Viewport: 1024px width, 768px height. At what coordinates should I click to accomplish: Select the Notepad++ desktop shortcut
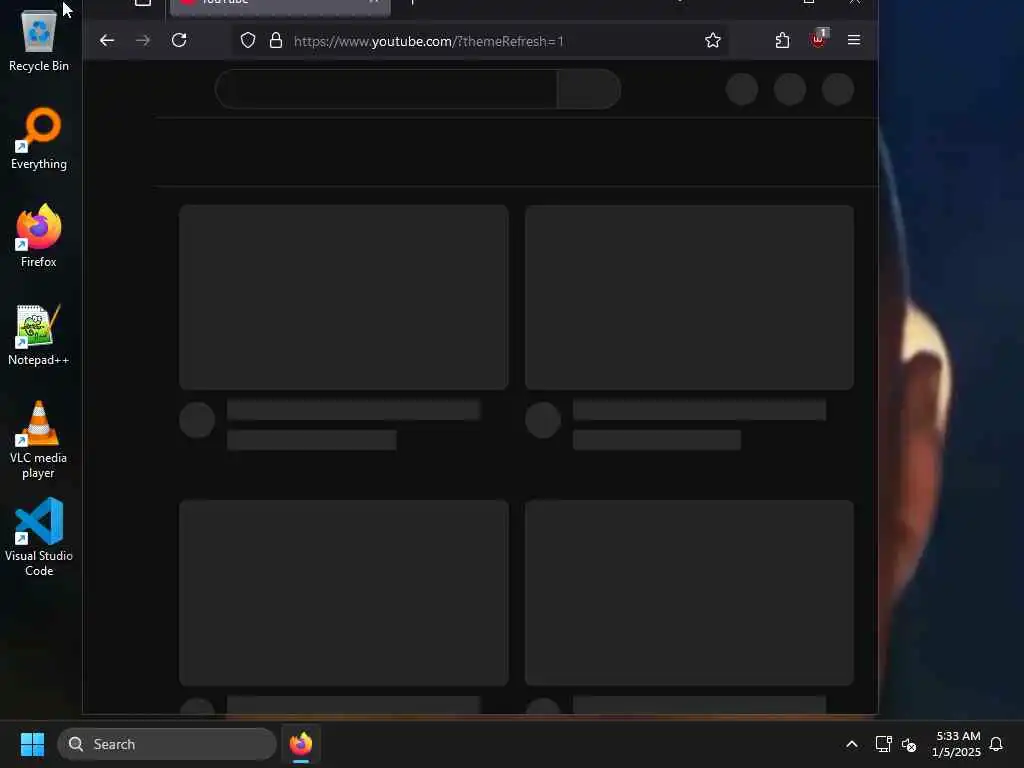tap(39, 335)
